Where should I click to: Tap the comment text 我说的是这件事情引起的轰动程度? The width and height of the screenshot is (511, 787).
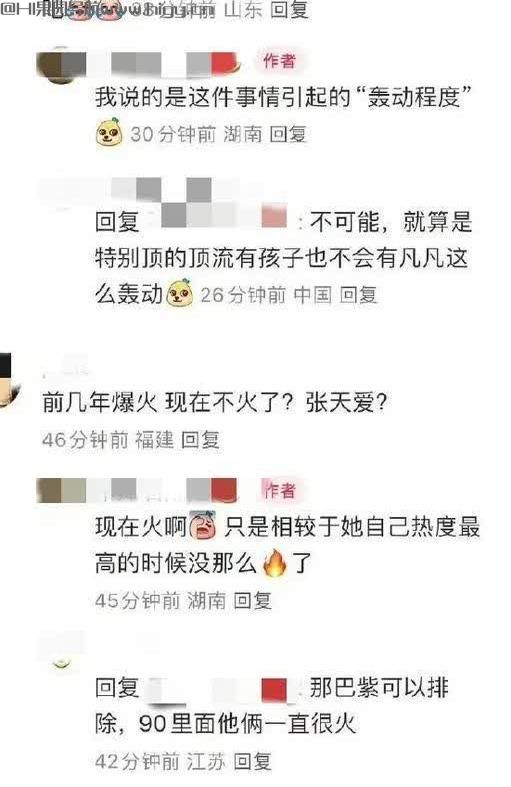pyautogui.click(x=285, y=97)
